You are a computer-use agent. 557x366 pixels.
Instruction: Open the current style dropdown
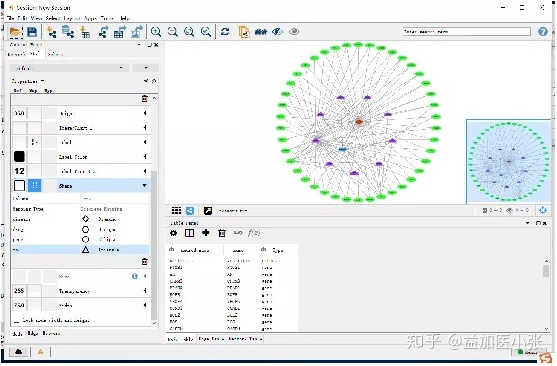pos(69,68)
